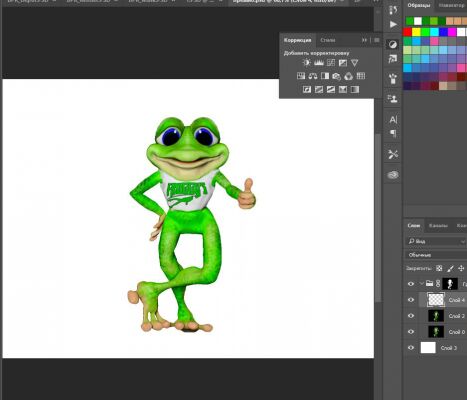Switch to the Стили tab
The image size is (467, 400).
[x=328, y=40]
